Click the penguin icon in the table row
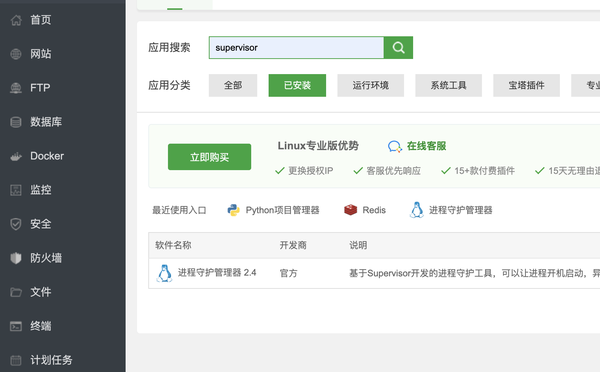 tap(165, 273)
